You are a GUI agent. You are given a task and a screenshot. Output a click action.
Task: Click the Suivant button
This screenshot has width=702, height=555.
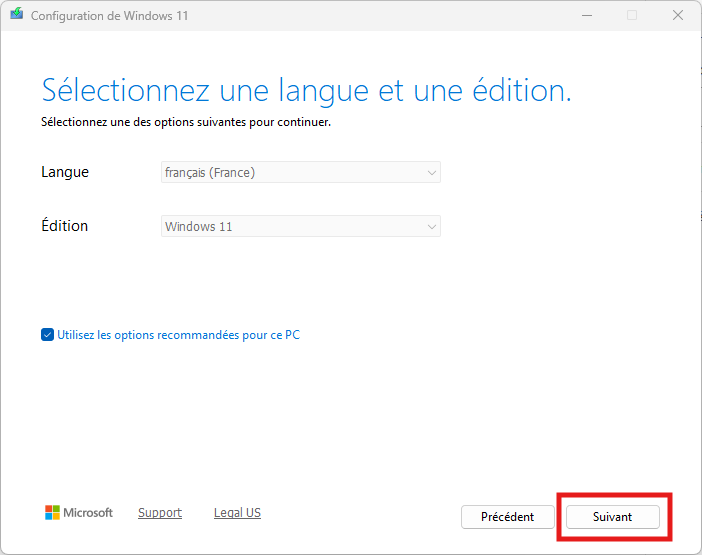(x=612, y=517)
